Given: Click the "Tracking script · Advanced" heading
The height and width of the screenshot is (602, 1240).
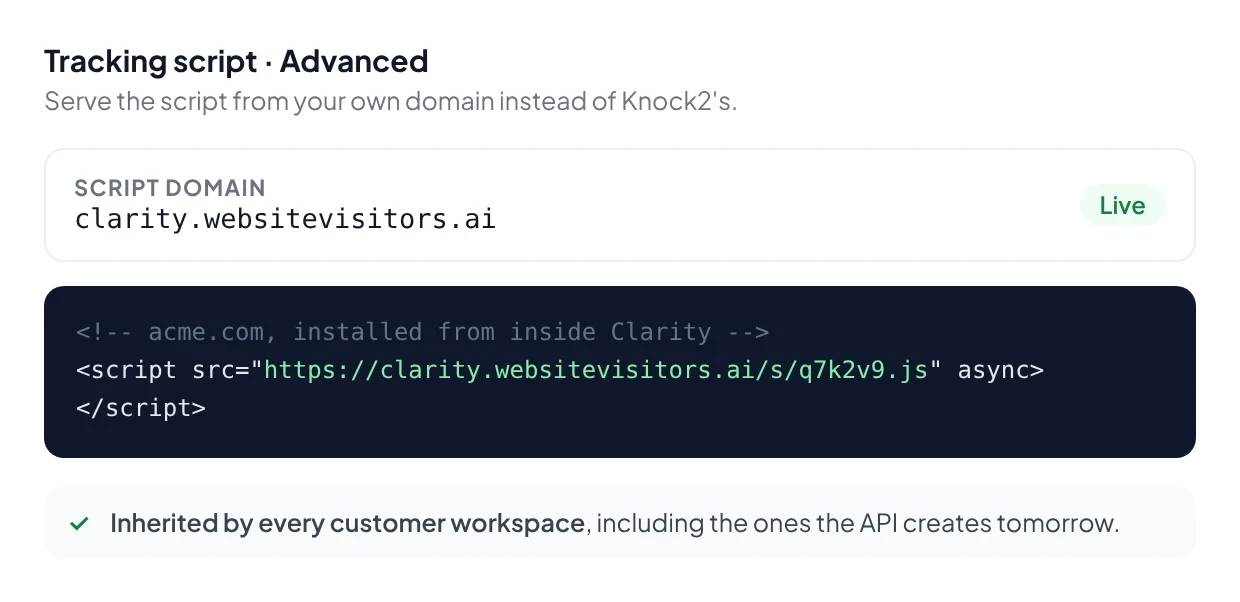Looking at the screenshot, I should point(236,61).
